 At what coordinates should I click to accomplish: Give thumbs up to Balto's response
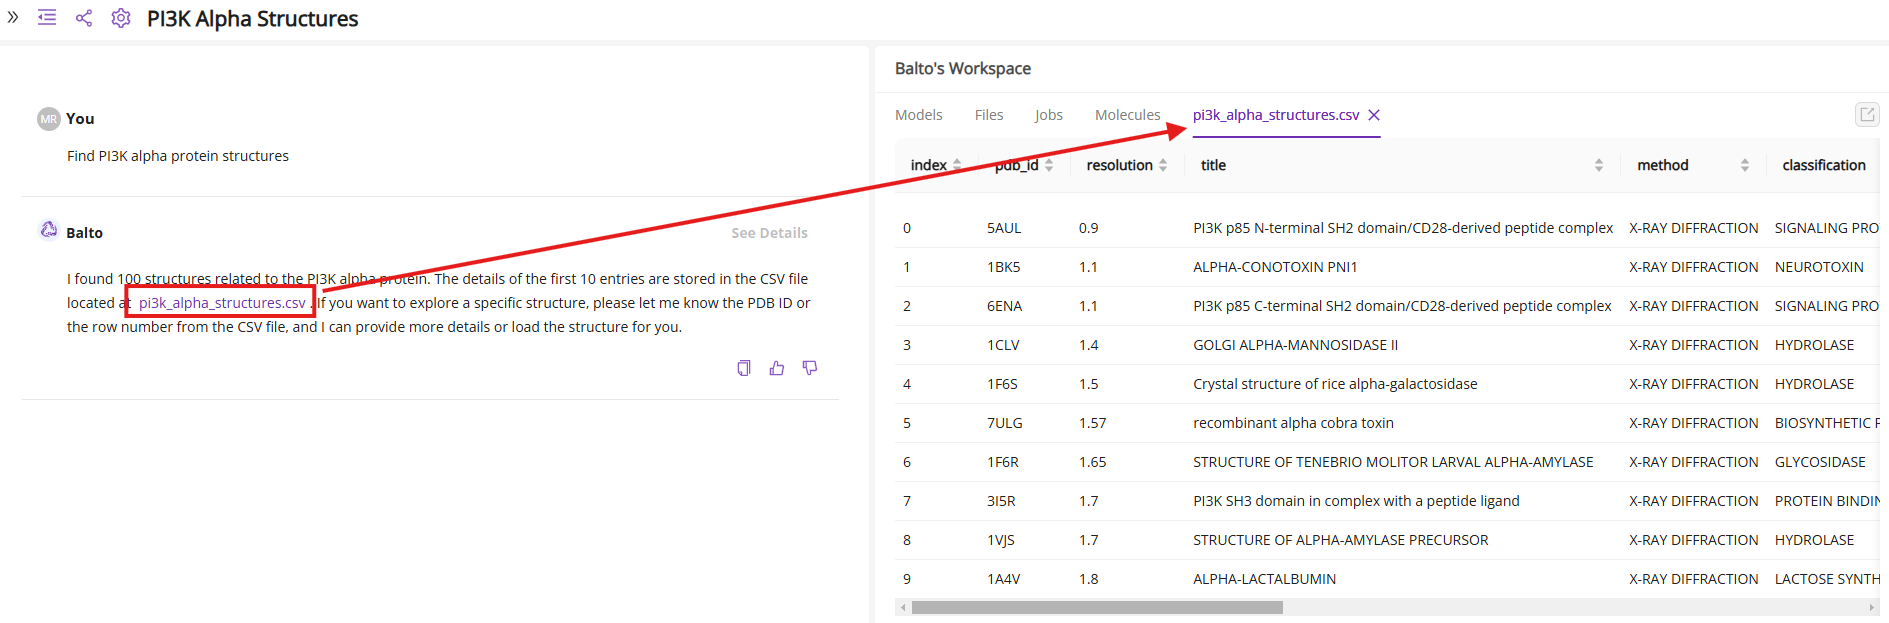point(777,368)
